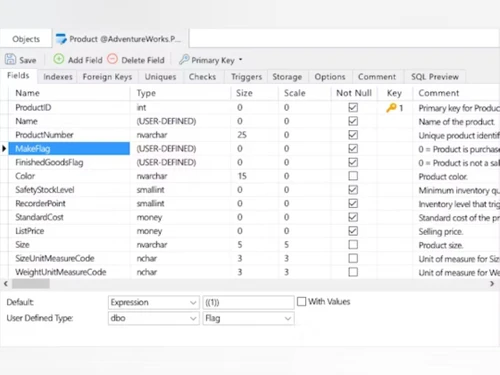Screen dimensions: 500x375
Task: Open the Flag type dropdown
Action: [248, 318]
